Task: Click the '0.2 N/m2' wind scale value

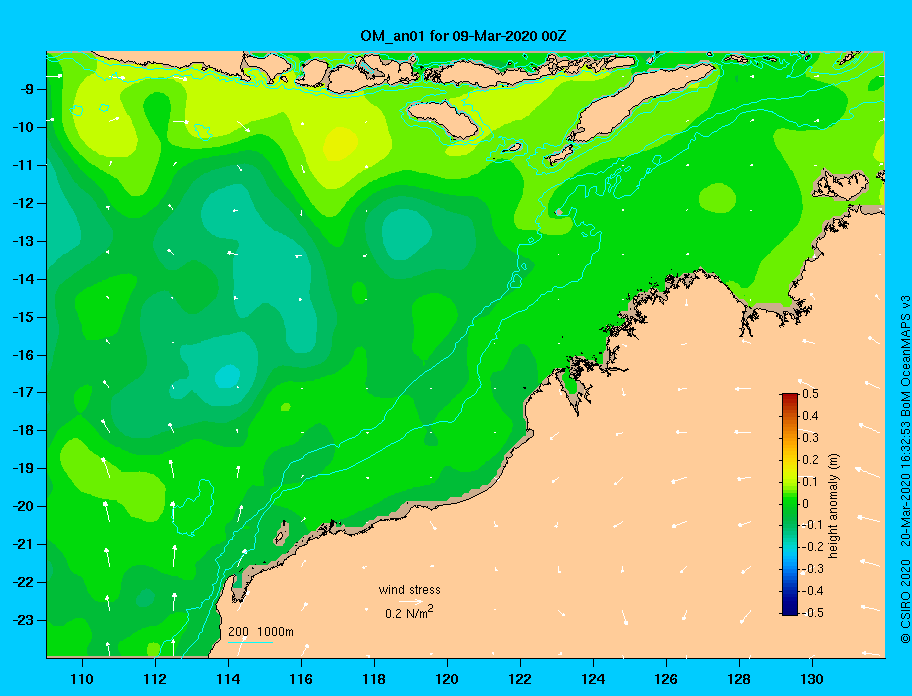Action: (409, 612)
